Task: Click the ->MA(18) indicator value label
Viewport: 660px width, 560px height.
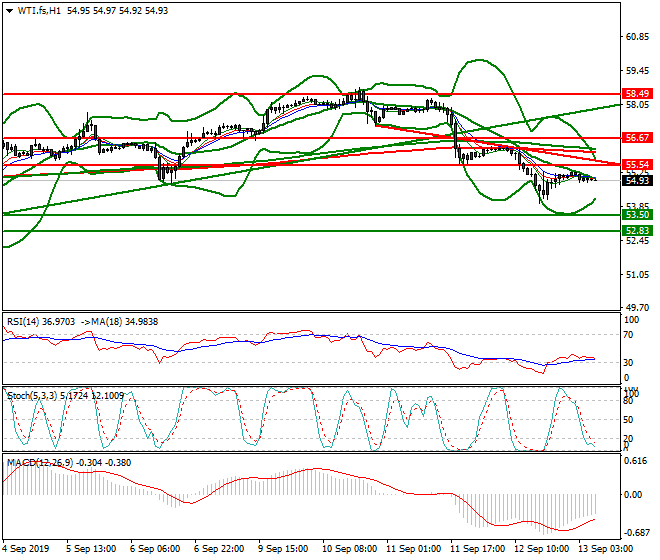Action: pyautogui.click(x=101, y=321)
